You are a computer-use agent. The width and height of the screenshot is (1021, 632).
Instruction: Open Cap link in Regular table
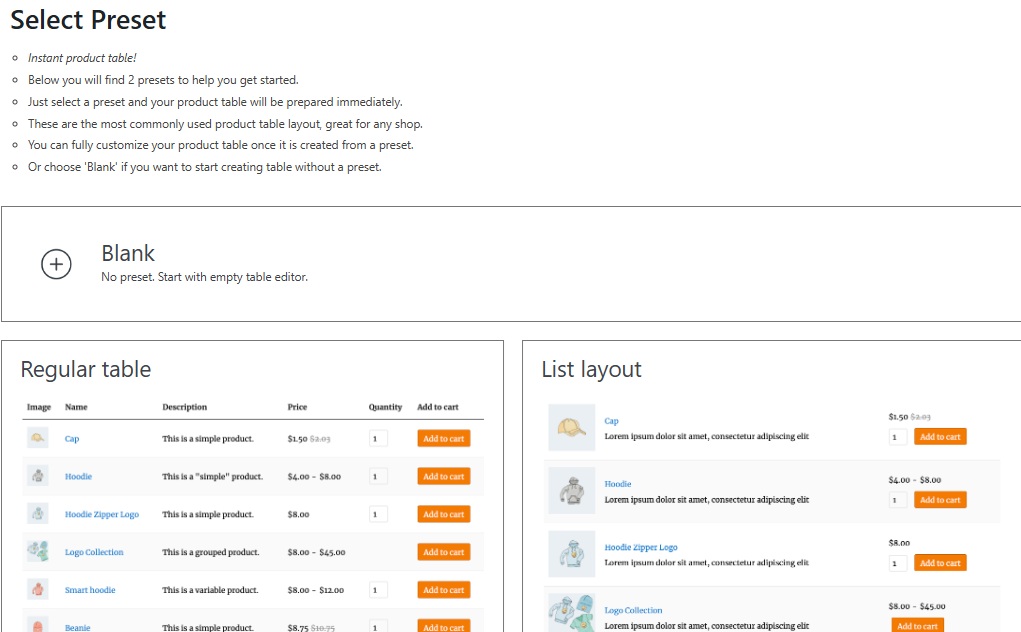pyautogui.click(x=72, y=439)
